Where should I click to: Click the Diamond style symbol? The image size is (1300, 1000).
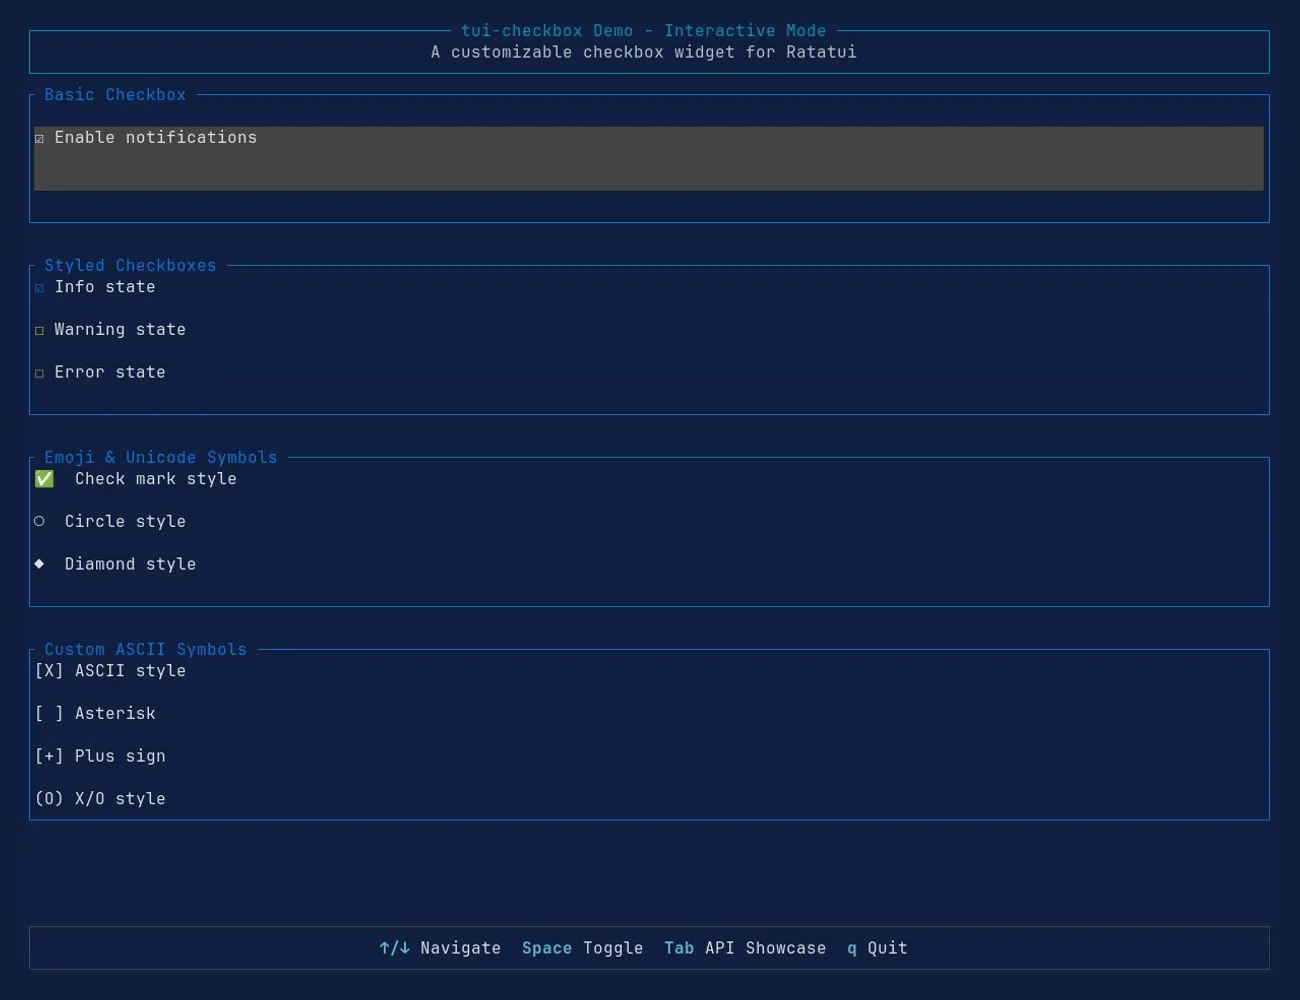click(x=39, y=563)
